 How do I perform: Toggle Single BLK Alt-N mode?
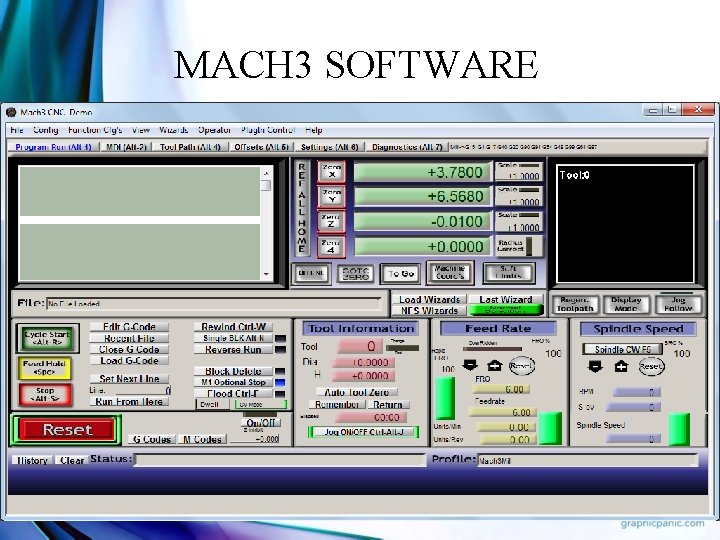pos(233,338)
